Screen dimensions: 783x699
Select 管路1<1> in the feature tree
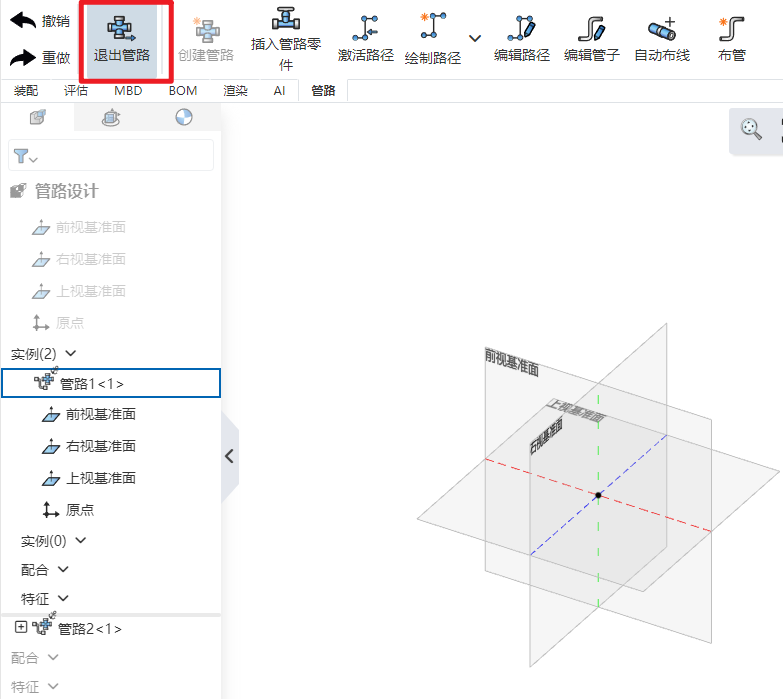coord(92,383)
